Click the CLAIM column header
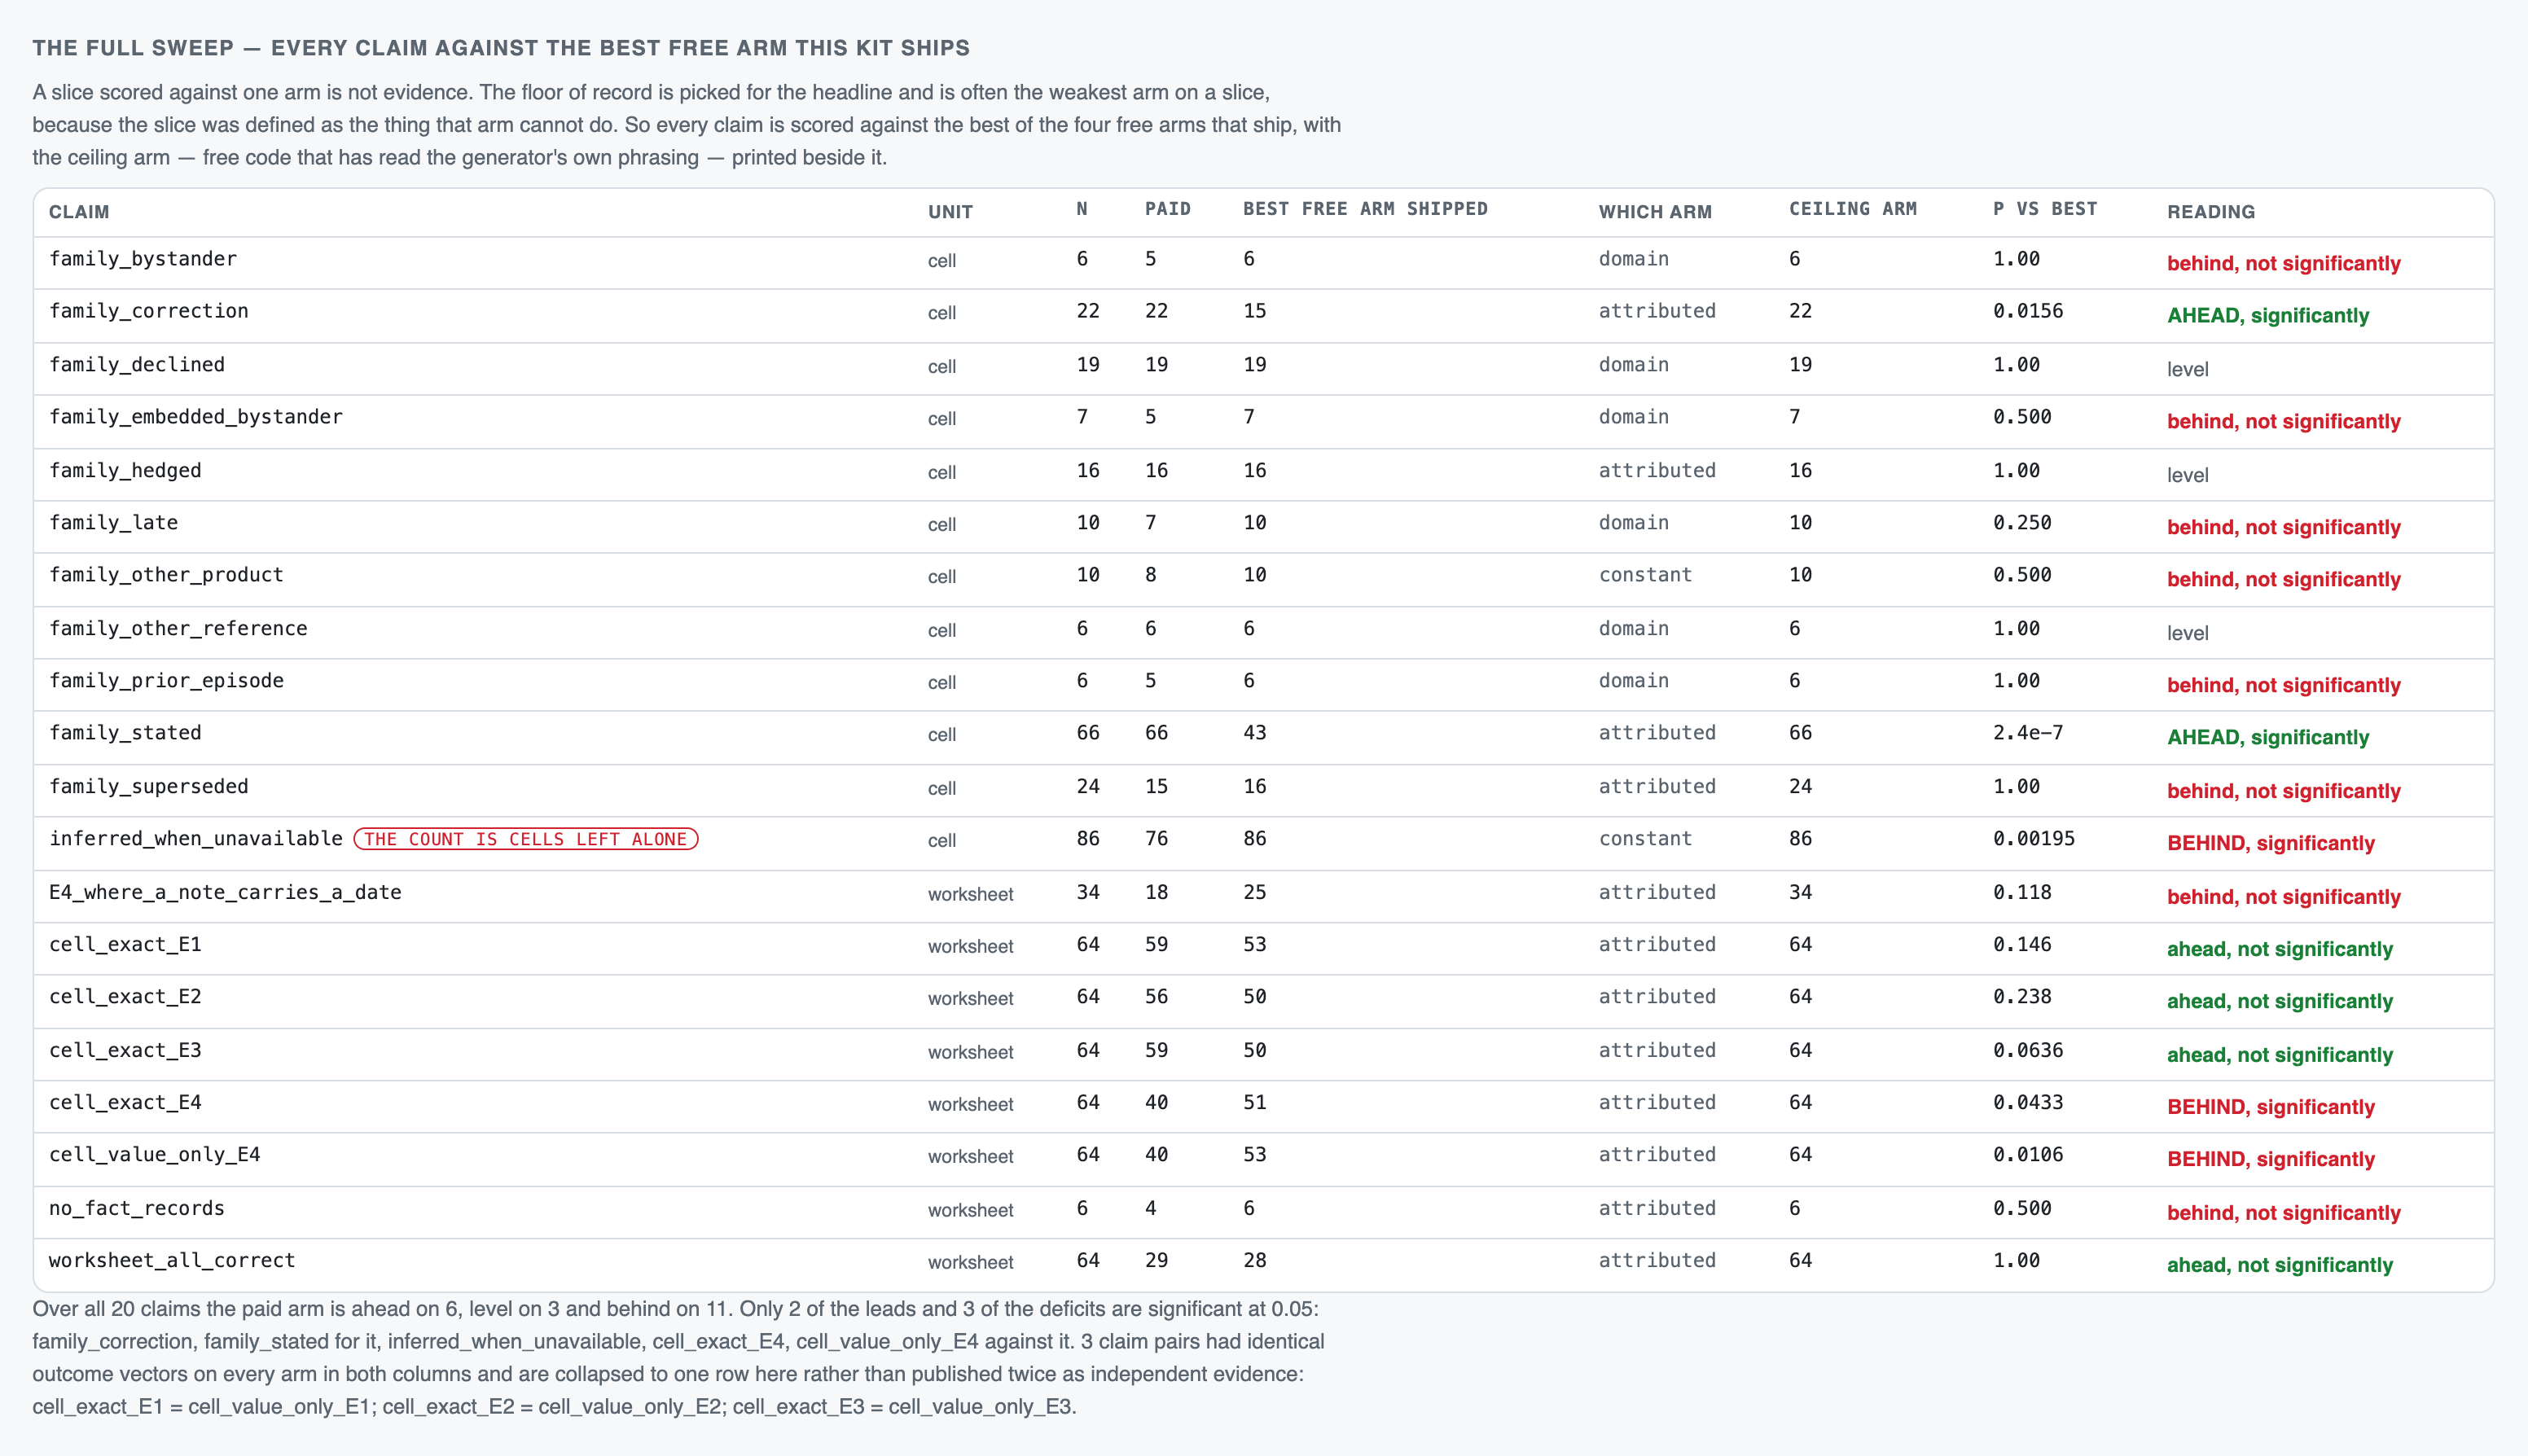 click(79, 212)
